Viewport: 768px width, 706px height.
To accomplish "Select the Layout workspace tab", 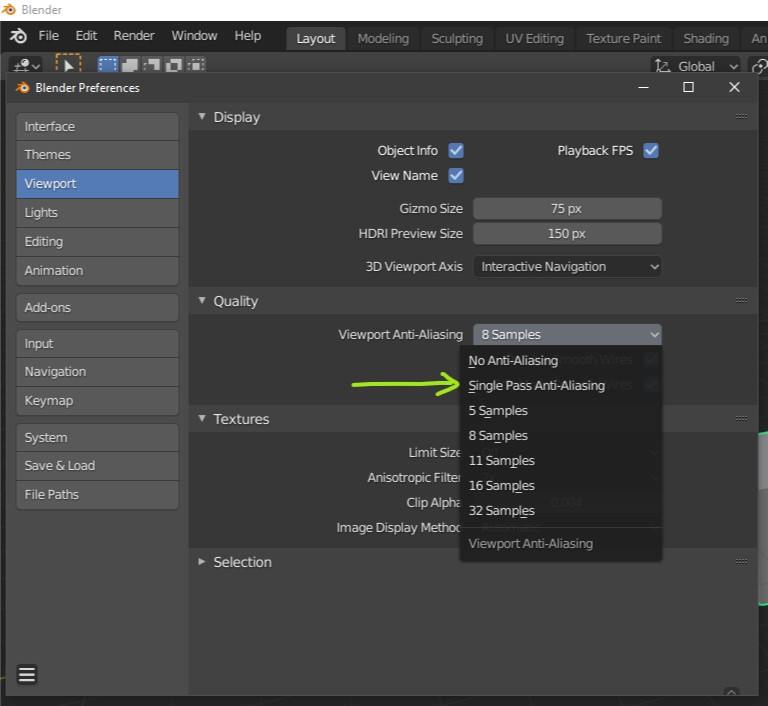I will (x=315, y=39).
